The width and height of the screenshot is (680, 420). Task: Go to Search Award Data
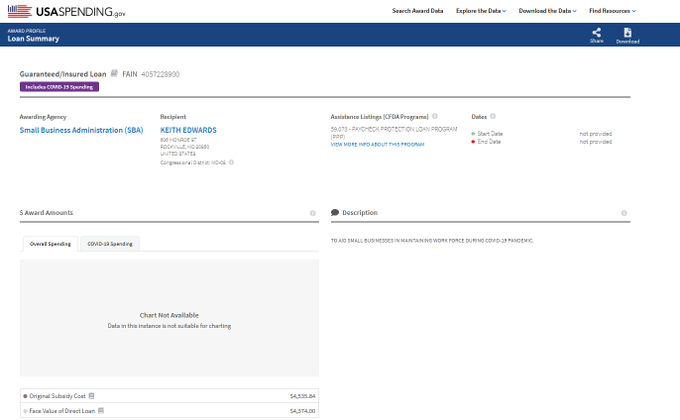[x=417, y=10]
